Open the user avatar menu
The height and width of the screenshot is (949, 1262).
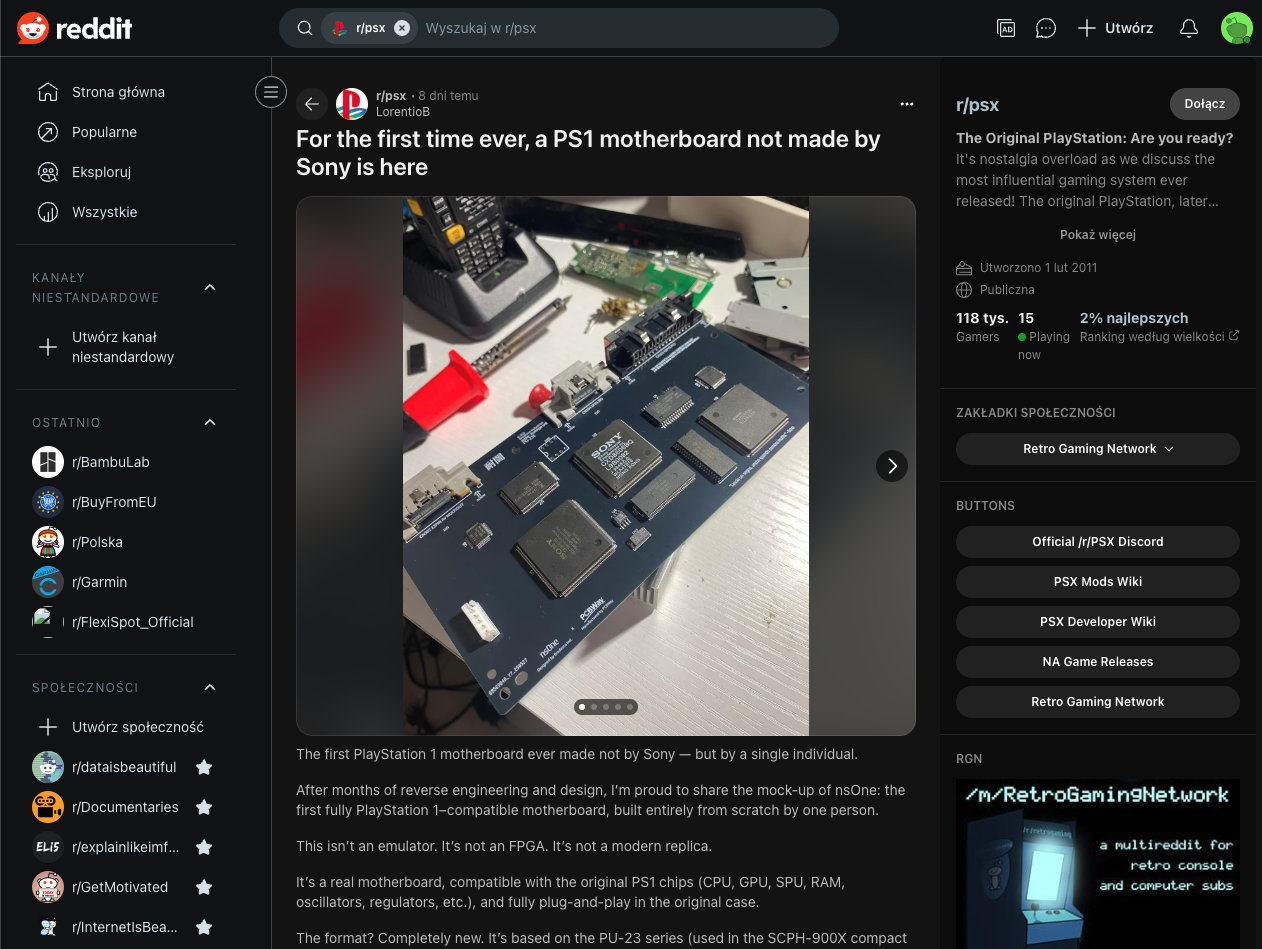(1236, 28)
